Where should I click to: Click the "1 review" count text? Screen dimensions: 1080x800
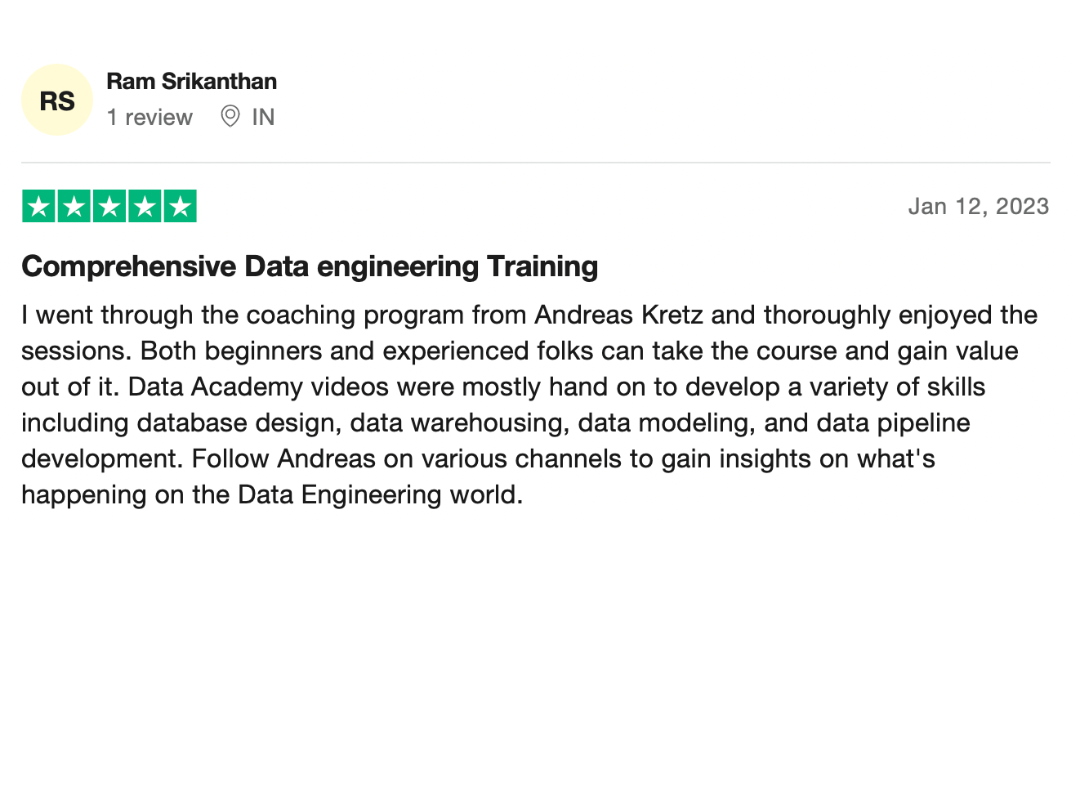point(149,117)
